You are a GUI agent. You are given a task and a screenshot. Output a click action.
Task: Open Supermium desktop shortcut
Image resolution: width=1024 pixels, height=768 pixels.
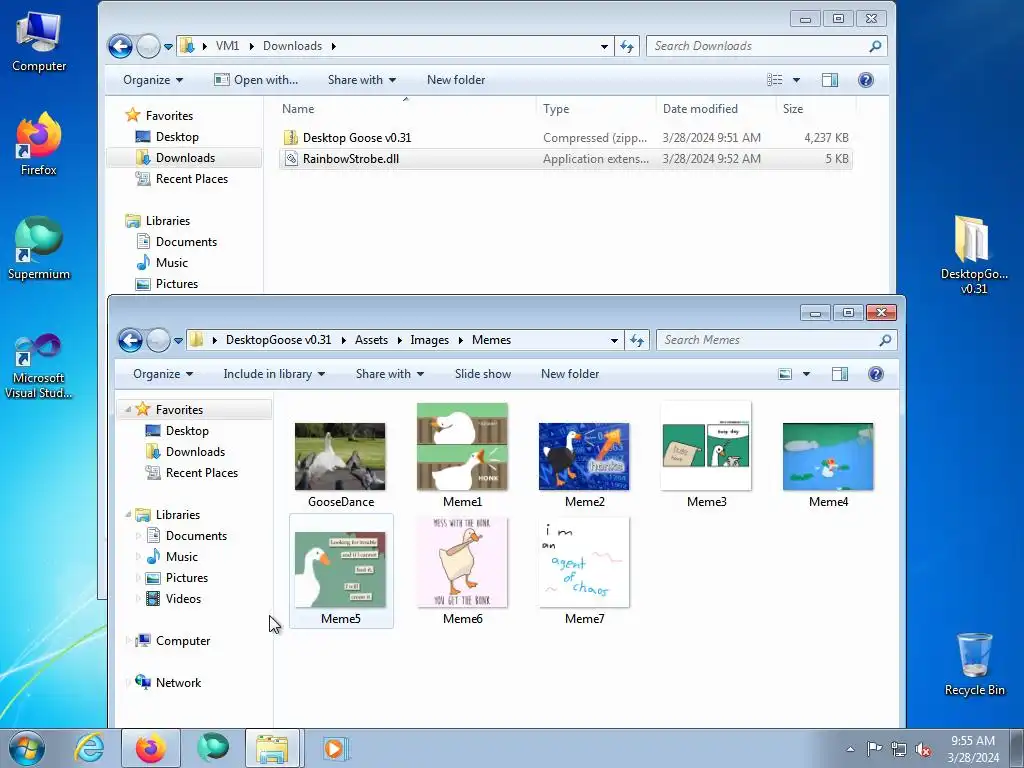(39, 249)
